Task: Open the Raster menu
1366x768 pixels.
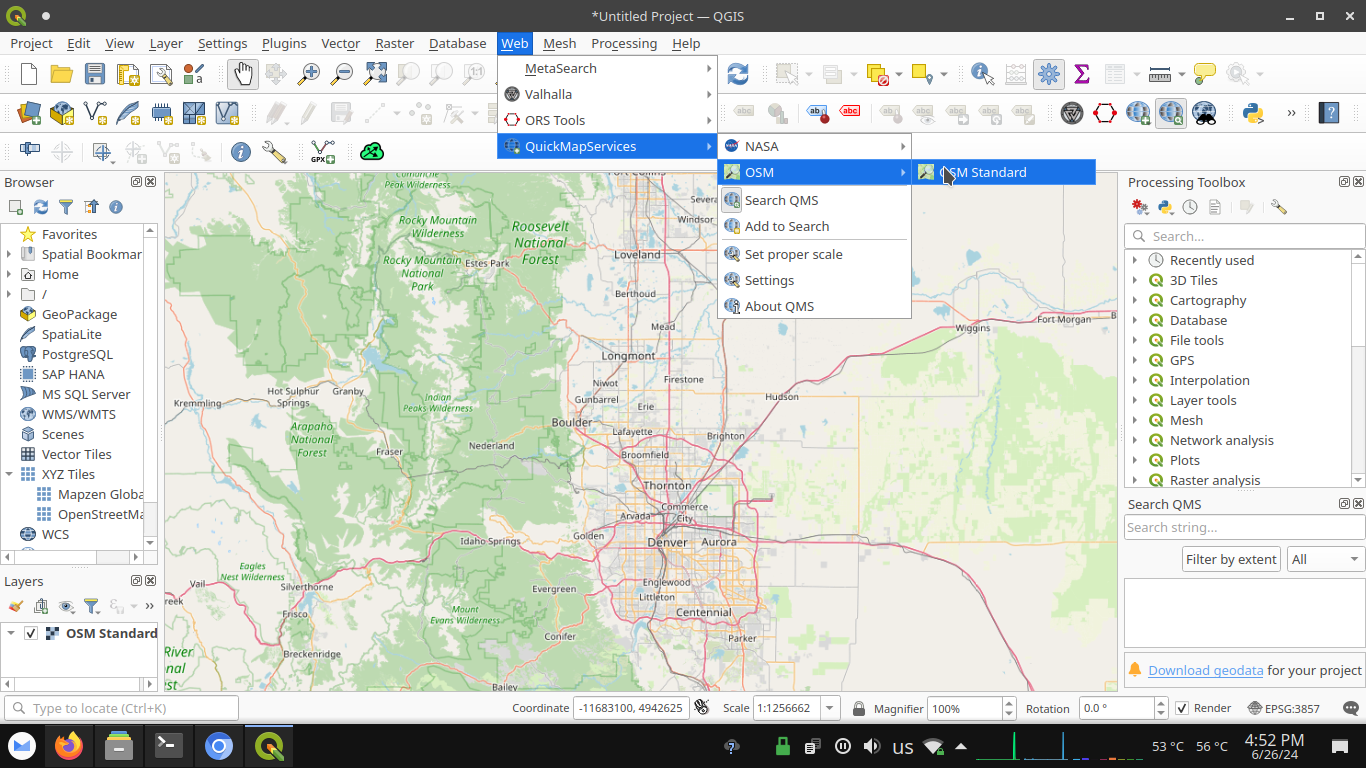Action: [x=394, y=43]
